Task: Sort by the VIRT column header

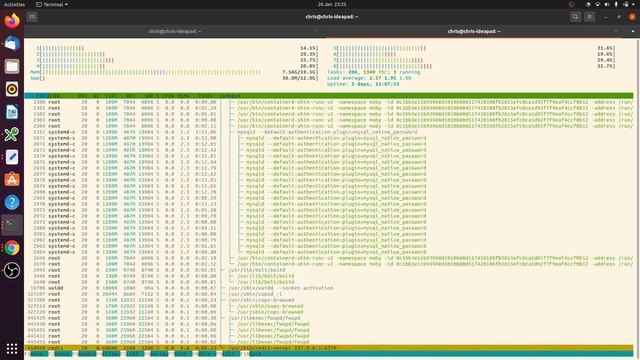Action: click(x=111, y=96)
